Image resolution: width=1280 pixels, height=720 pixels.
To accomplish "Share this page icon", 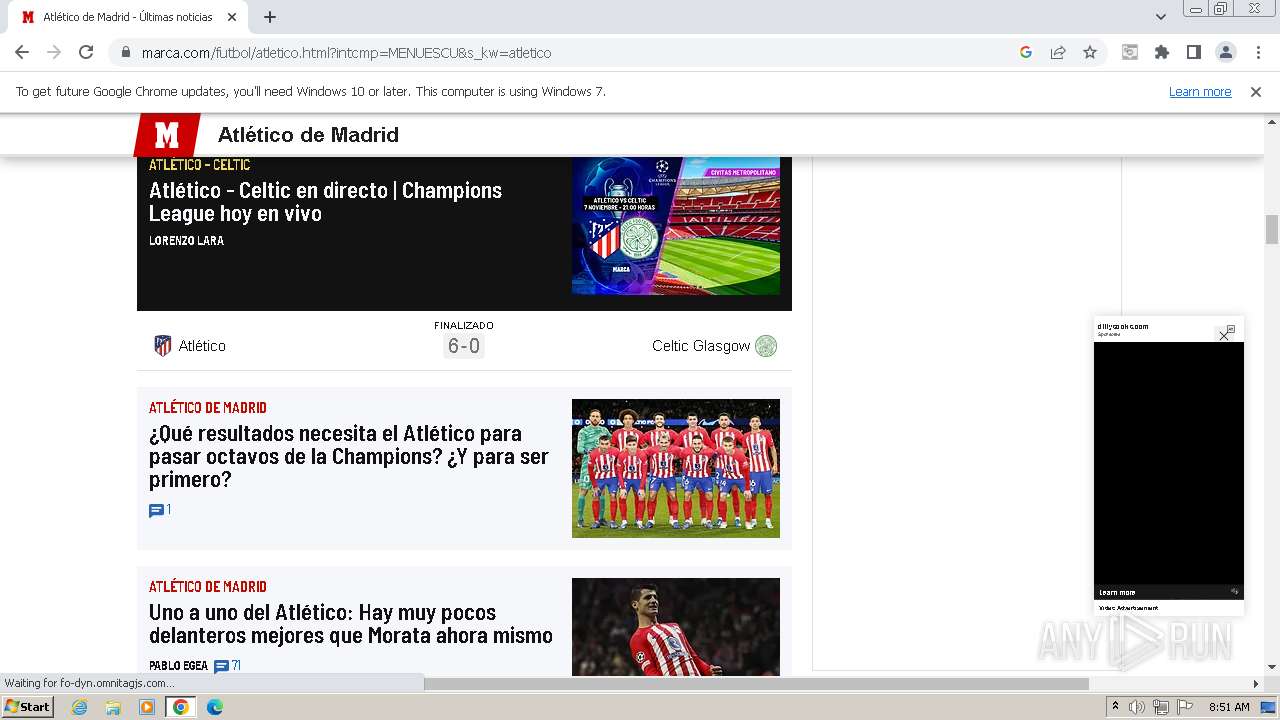I will pyautogui.click(x=1058, y=52).
